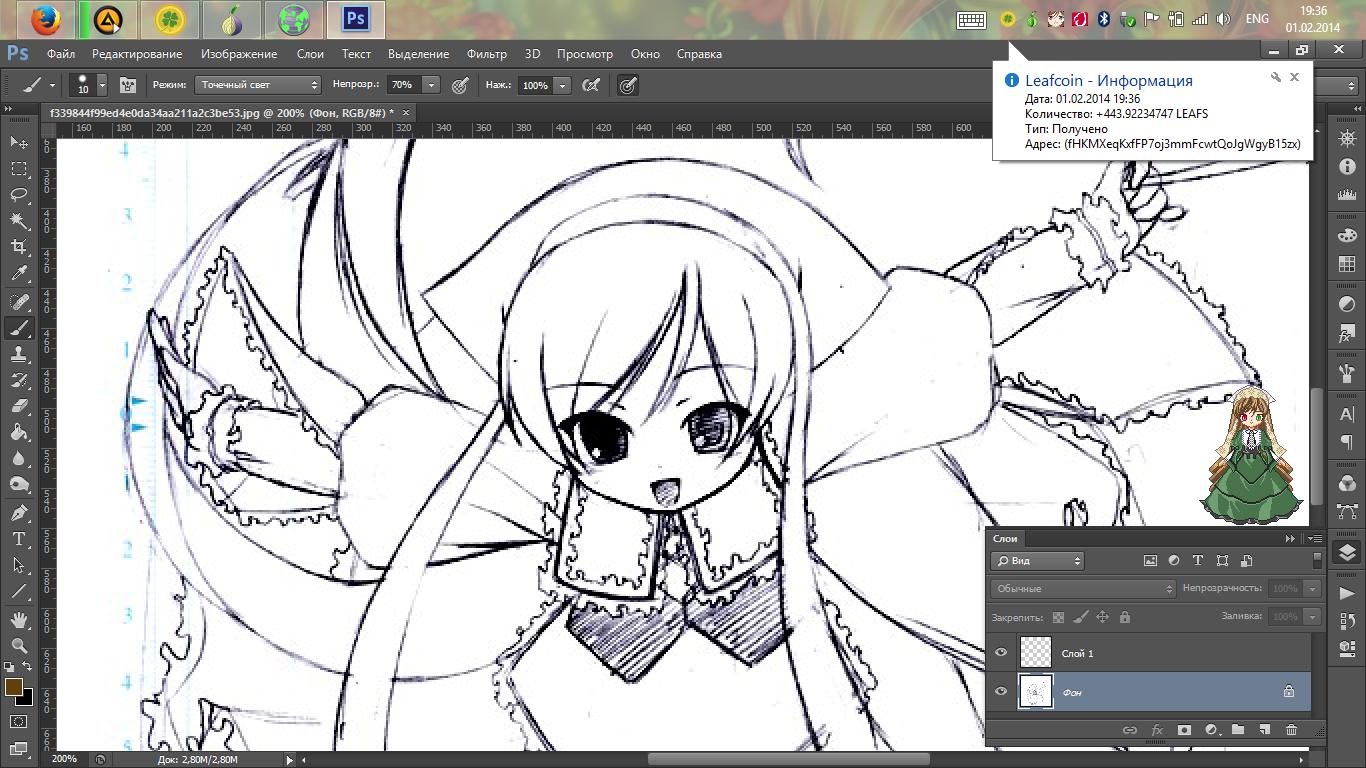The image size is (1366, 768).
Task: Toggle the airbrush build-up option
Action: click(591, 86)
